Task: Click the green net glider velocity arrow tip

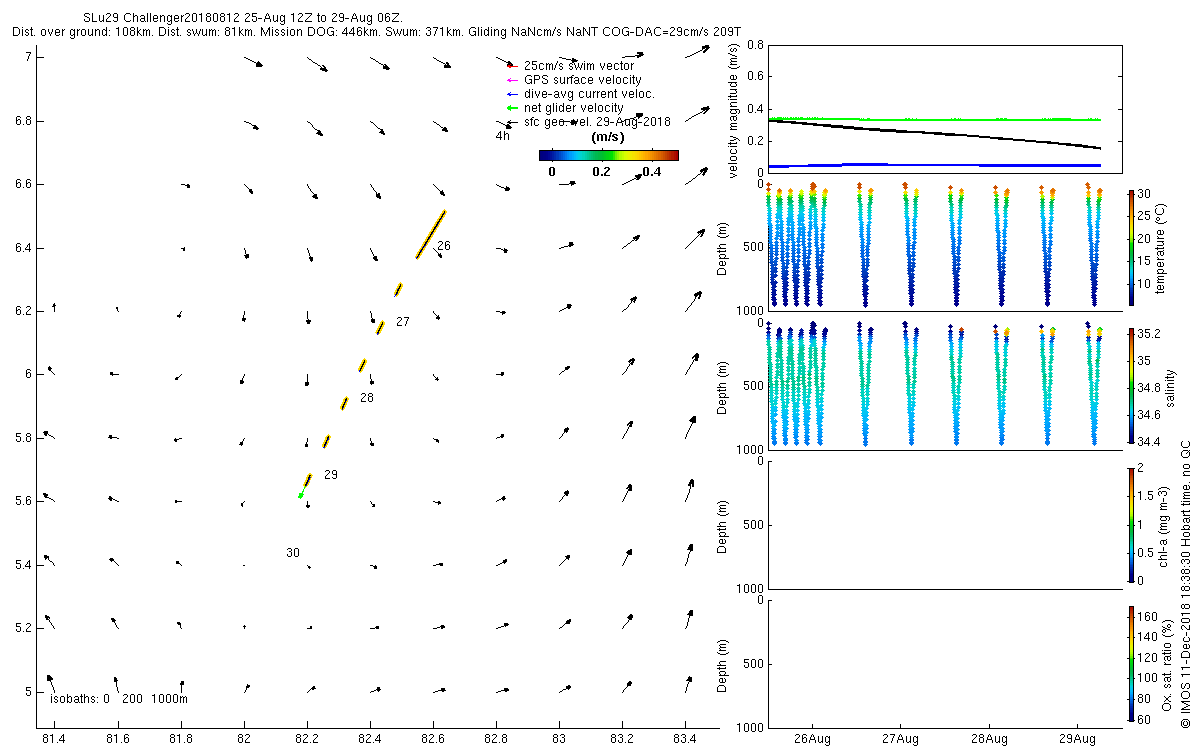Action: pos(300,495)
